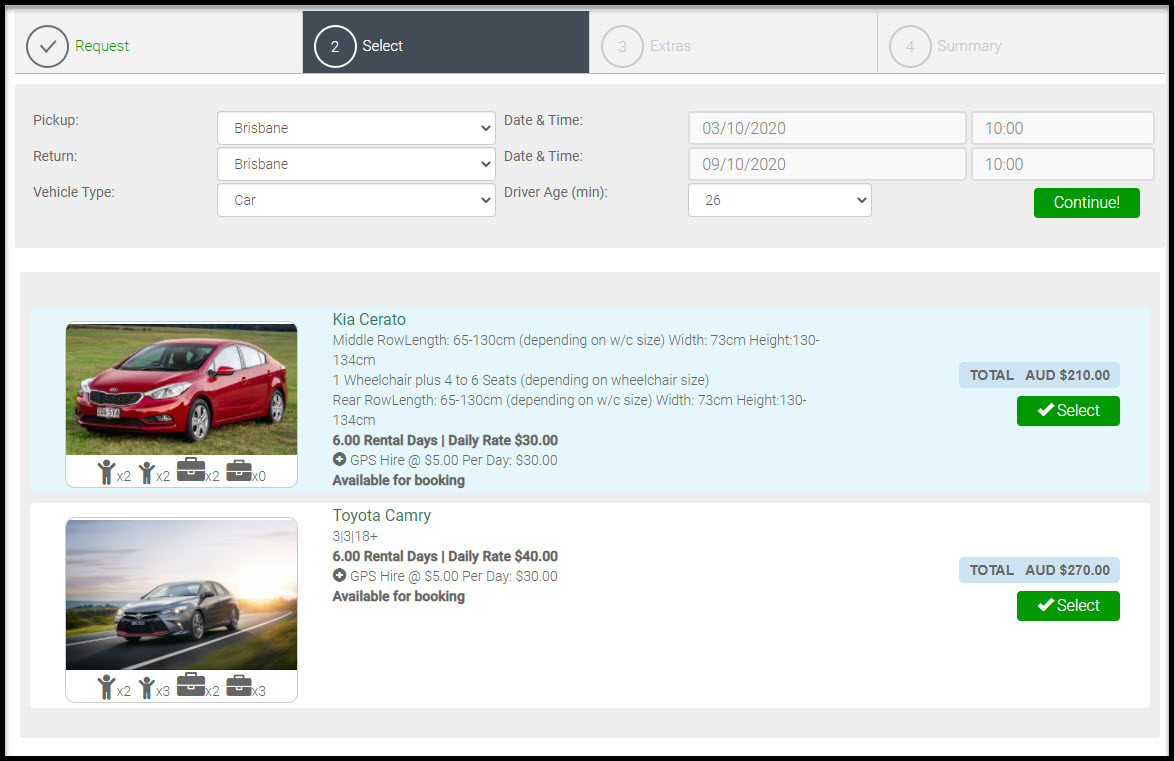Click the Pickup: label
Screen dimensions: 1175x761
55,120
